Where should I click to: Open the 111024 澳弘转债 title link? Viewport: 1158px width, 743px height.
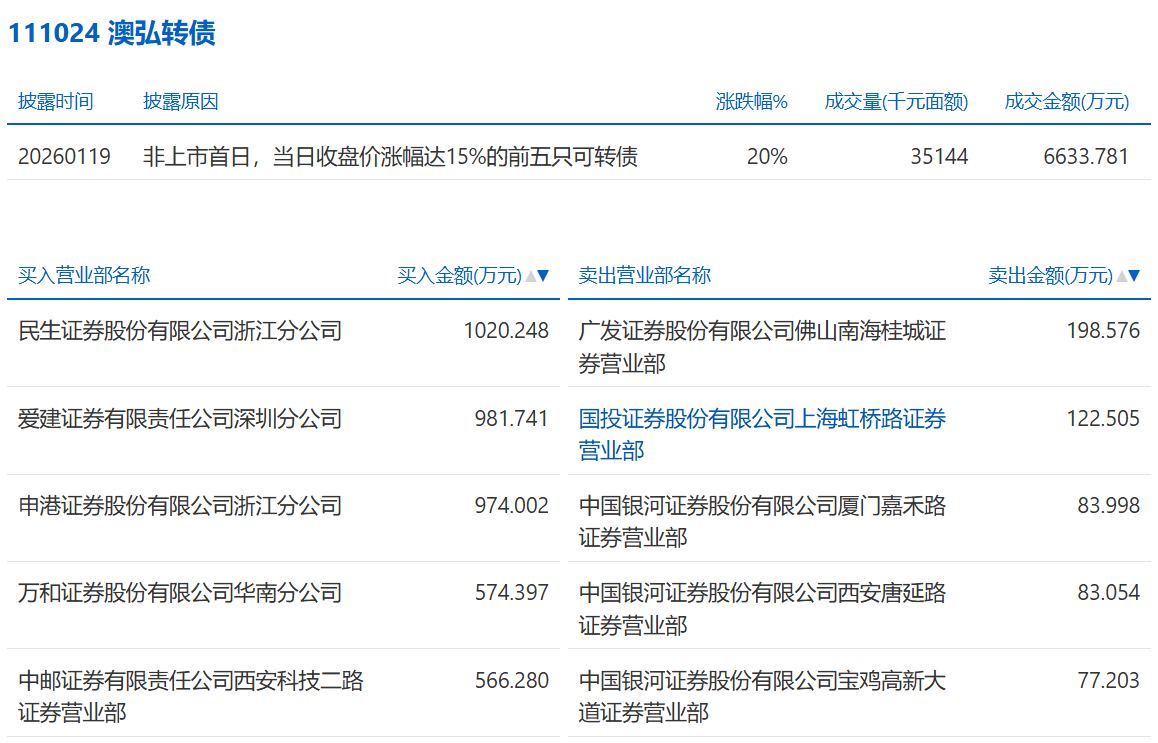click(x=112, y=33)
